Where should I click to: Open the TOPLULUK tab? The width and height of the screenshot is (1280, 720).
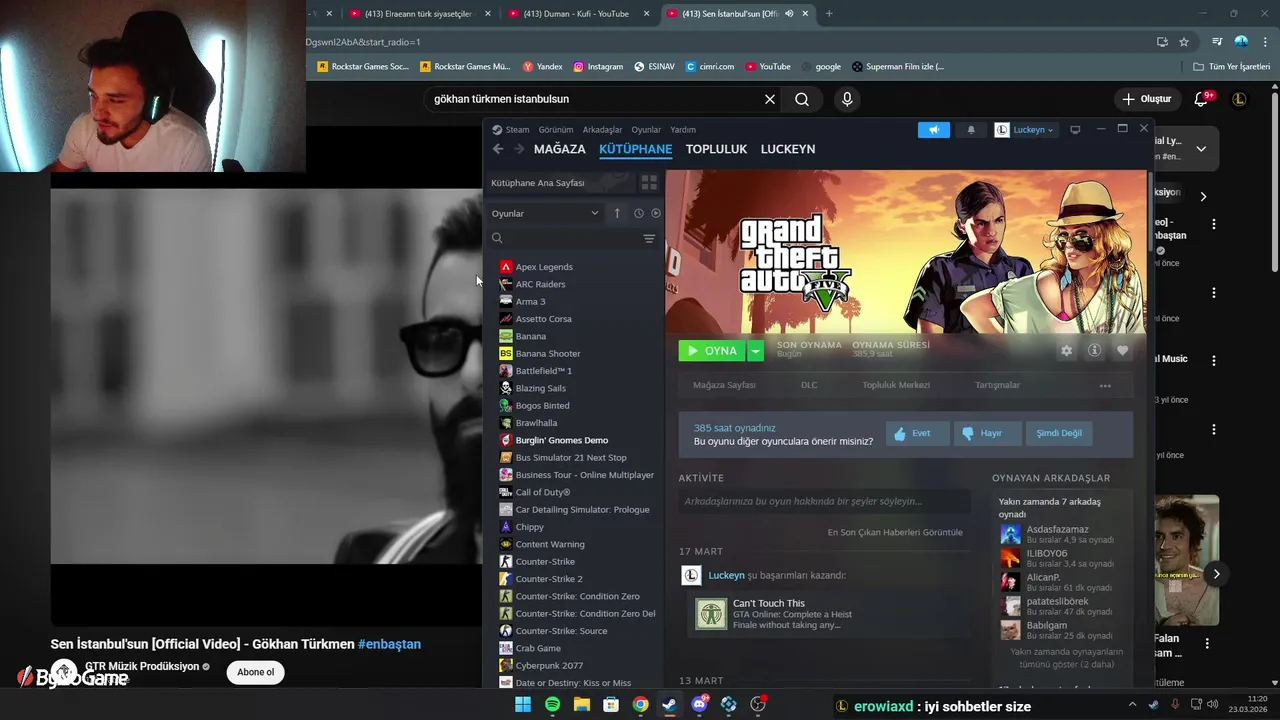716,149
